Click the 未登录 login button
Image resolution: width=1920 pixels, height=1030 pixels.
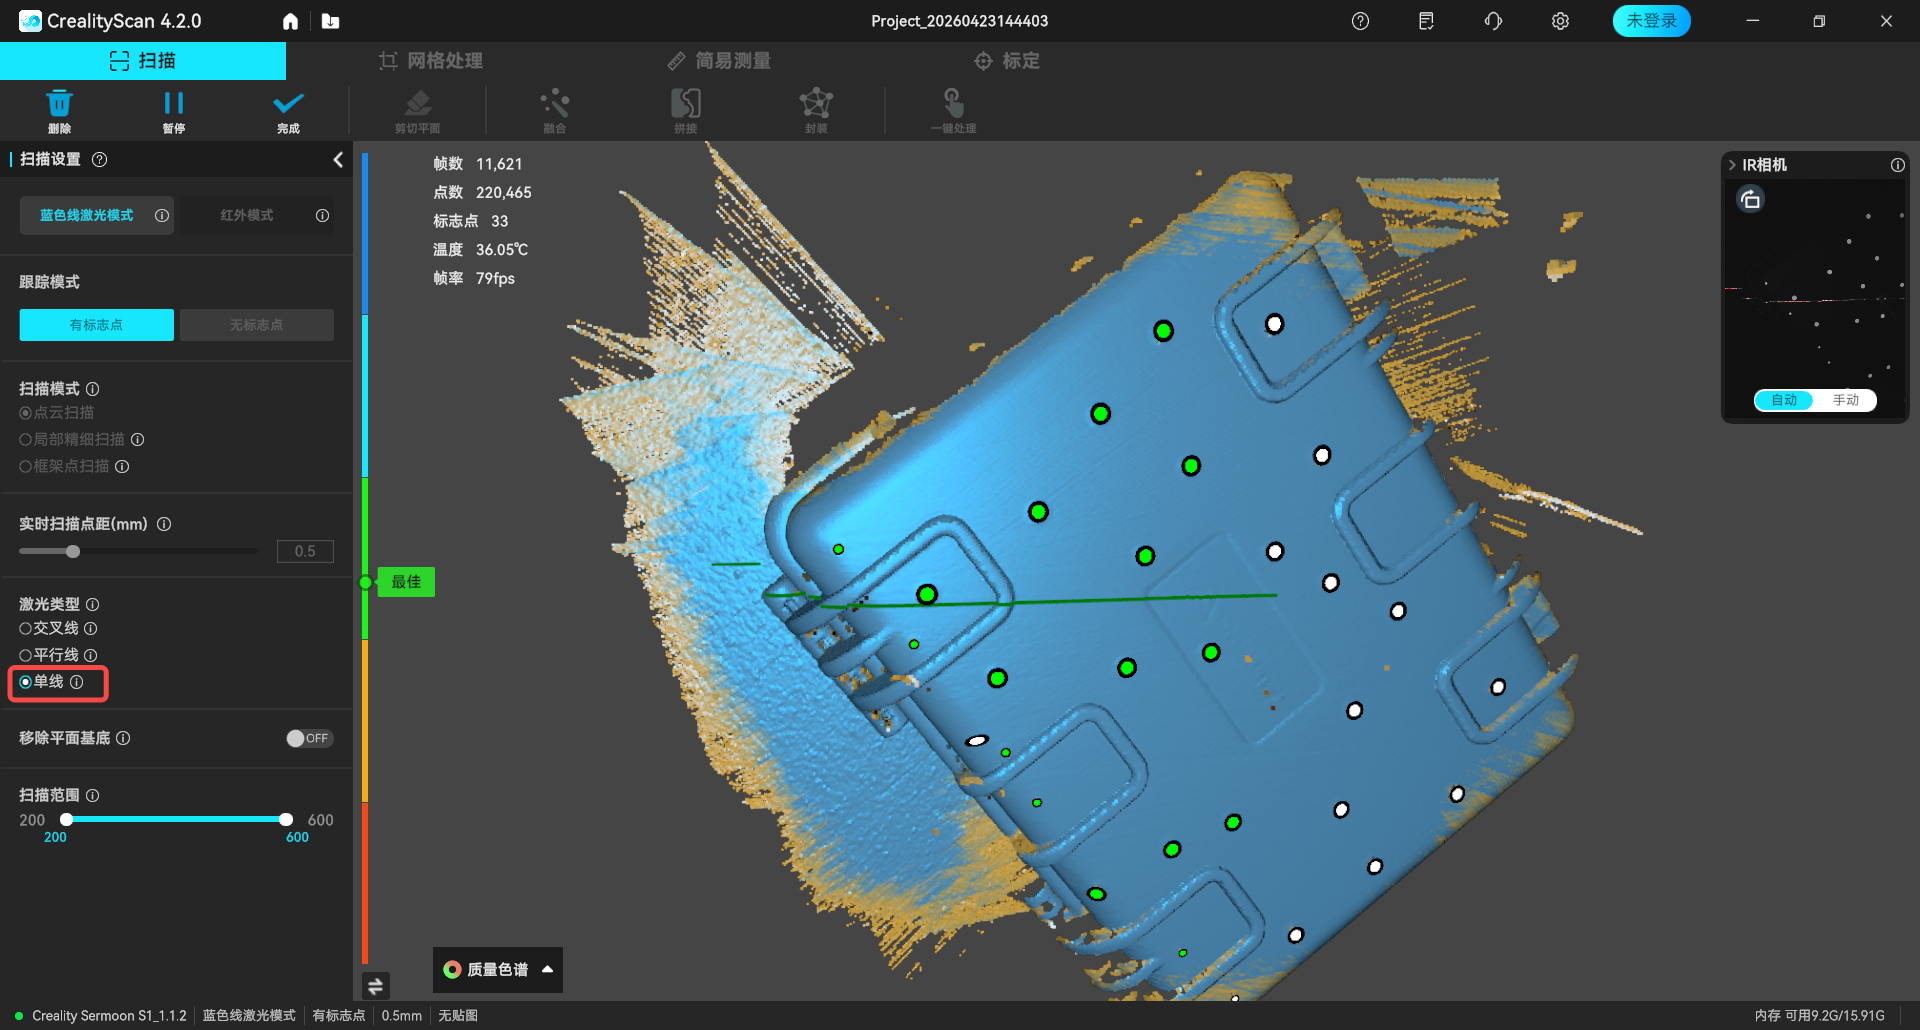click(x=1651, y=21)
